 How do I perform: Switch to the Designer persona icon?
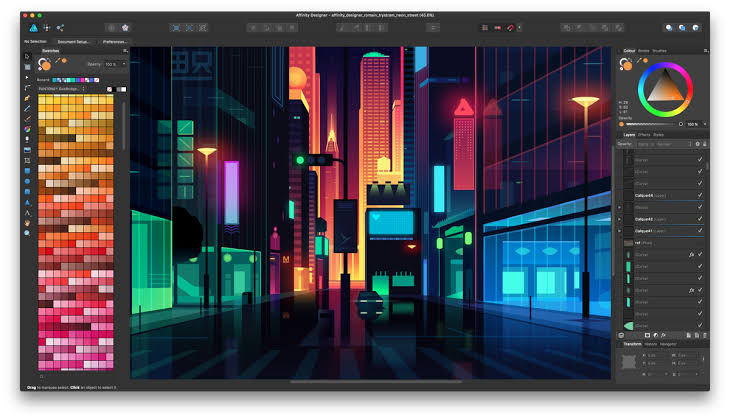tap(34, 28)
